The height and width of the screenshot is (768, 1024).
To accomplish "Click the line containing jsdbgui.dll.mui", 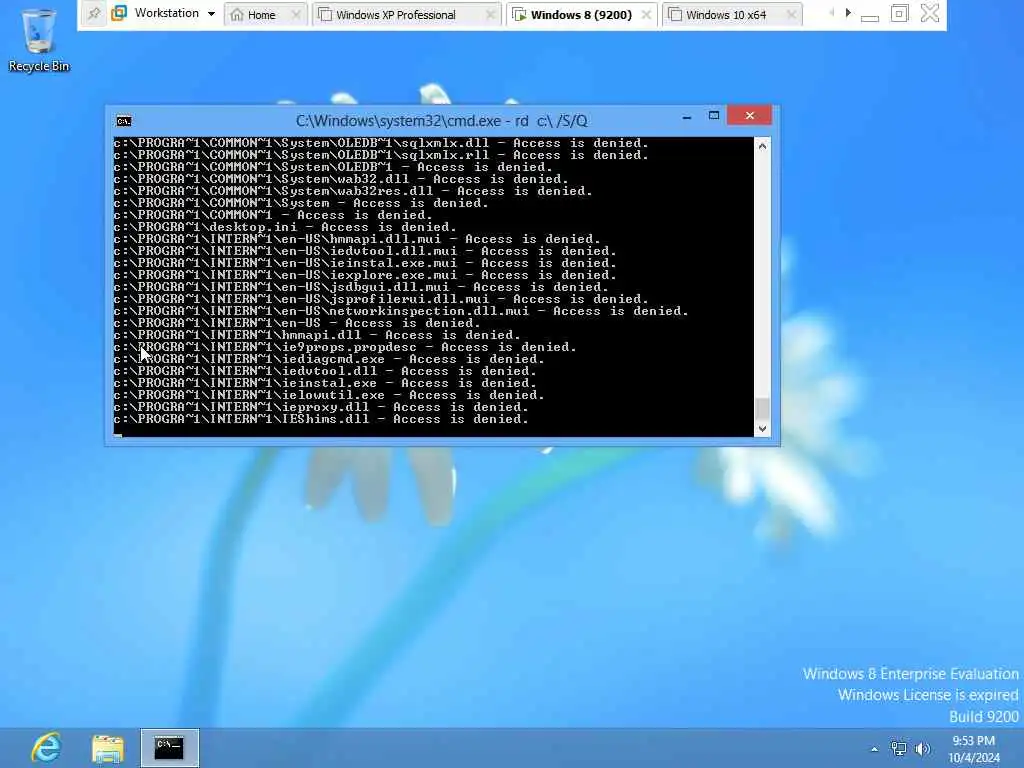I will tap(360, 287).
